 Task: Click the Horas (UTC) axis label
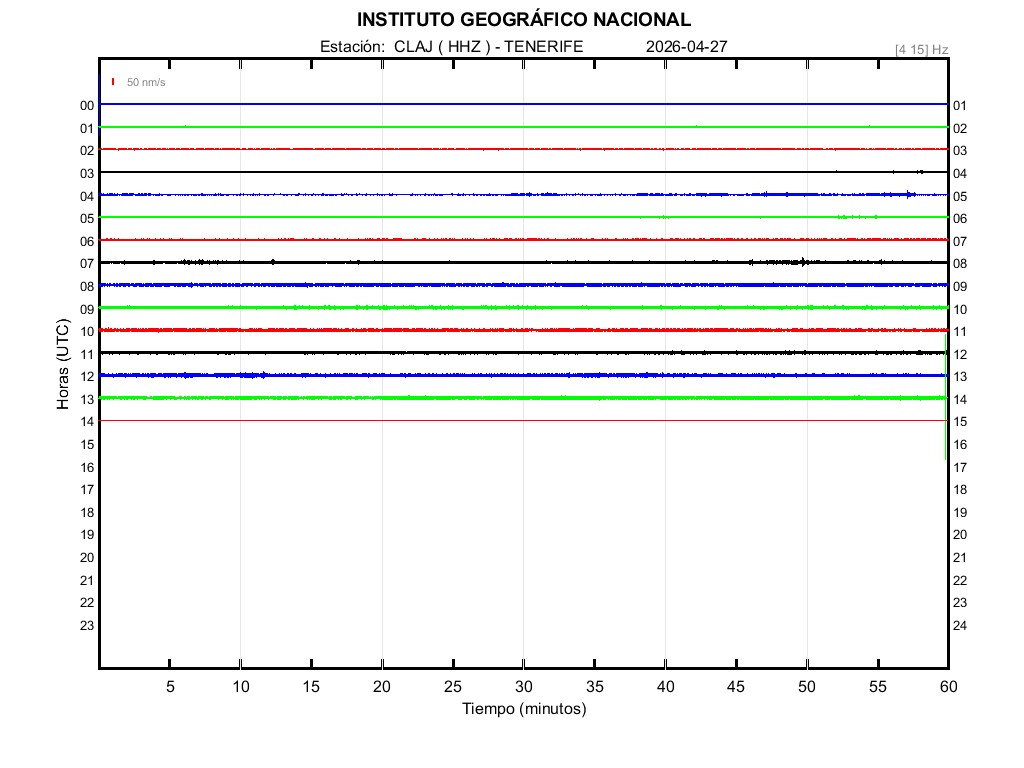pos(63,364)
